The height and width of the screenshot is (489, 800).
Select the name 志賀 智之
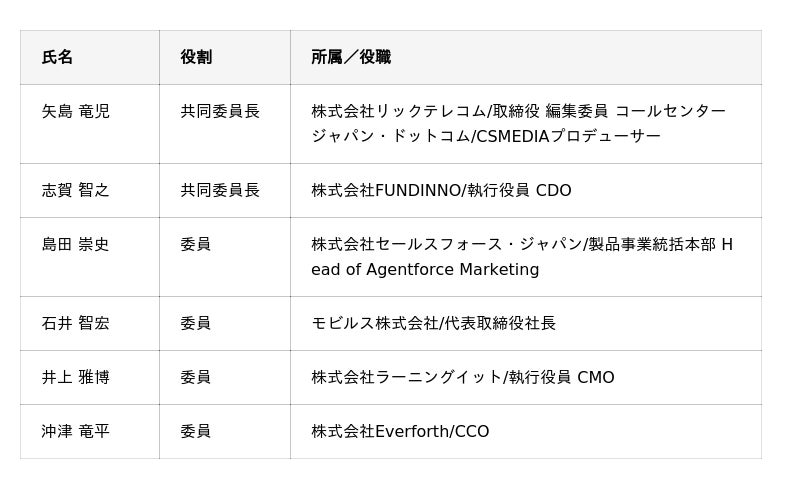(x=76, y=190)
